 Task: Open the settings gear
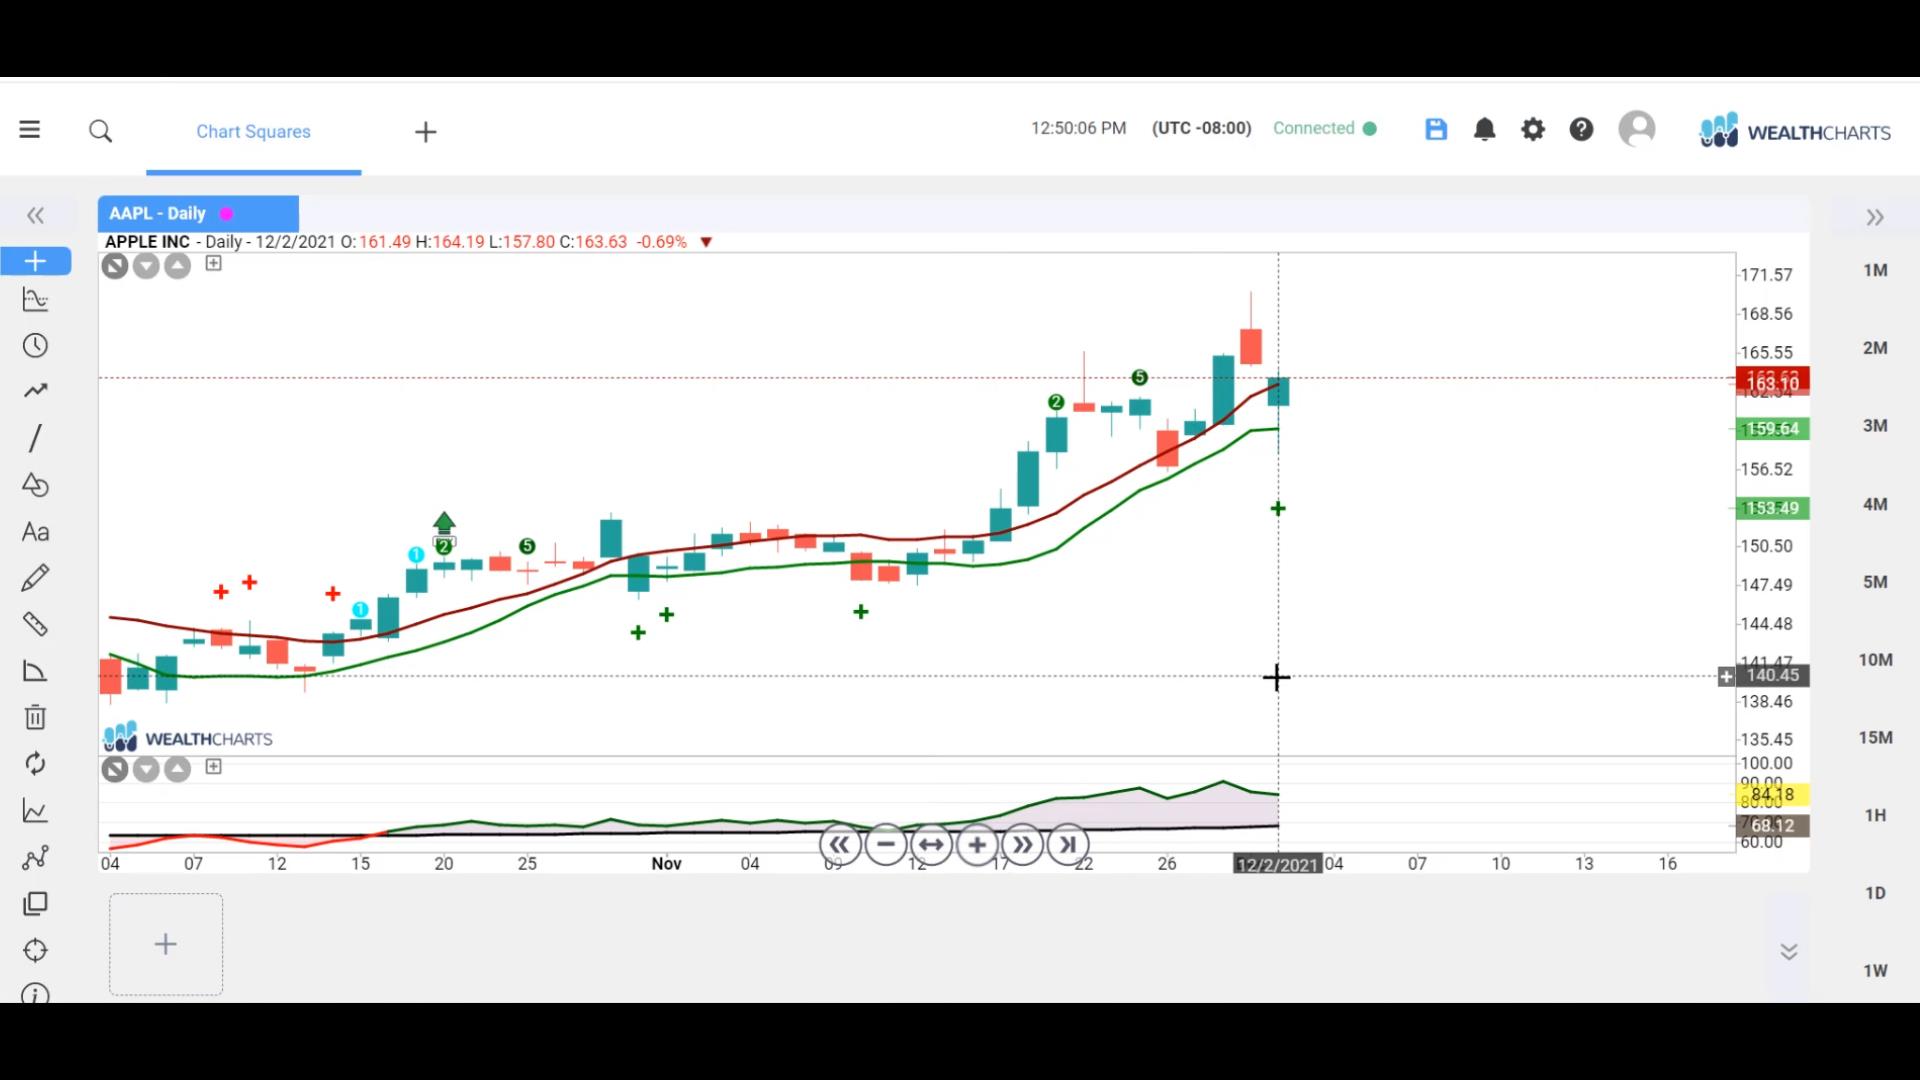pyautogui.click(x=1533, y=129)
